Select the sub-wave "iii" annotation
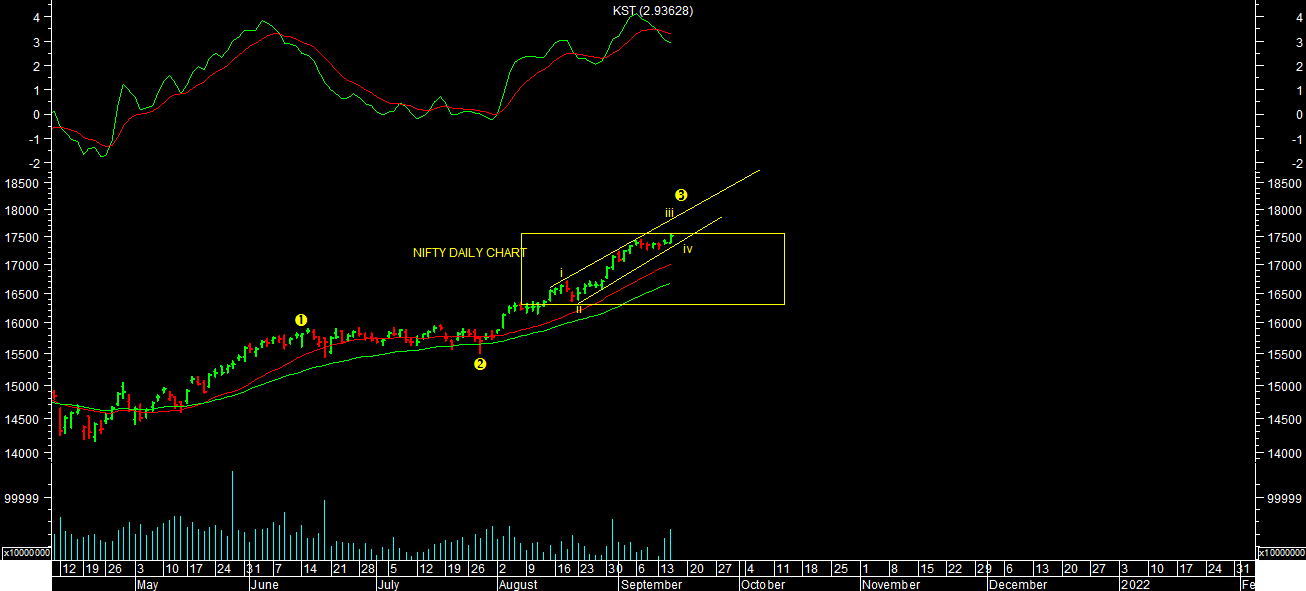The image size is (1306, 591). (669, 213)
